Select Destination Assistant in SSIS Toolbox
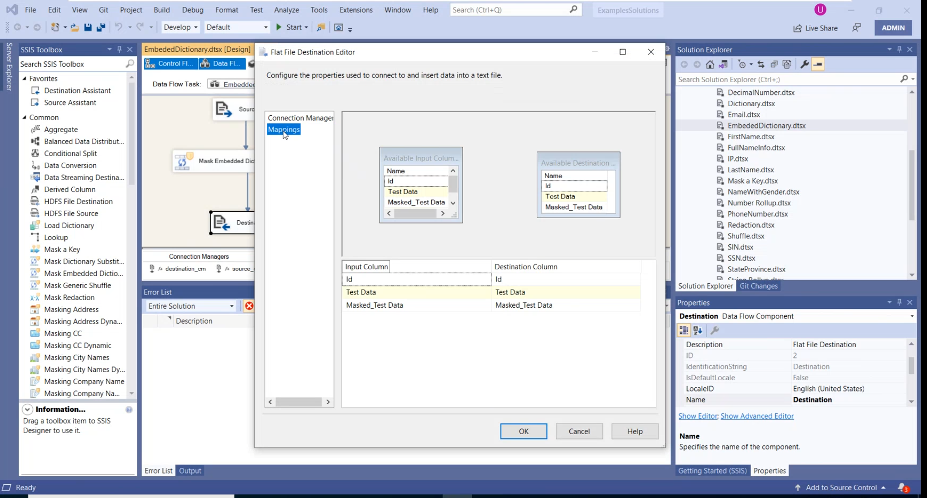 pyautogui.click(x=77, y=90)
